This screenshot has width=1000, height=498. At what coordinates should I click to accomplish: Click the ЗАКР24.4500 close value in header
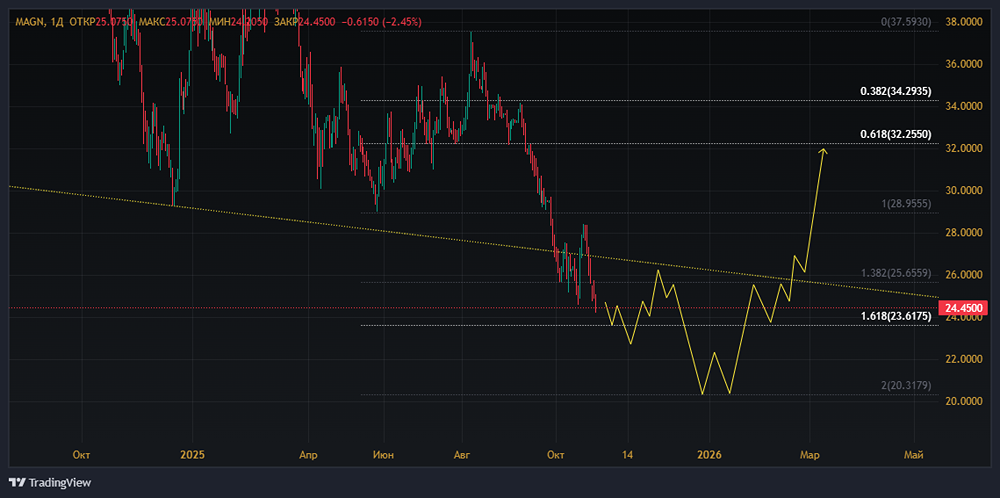[307, 22]
